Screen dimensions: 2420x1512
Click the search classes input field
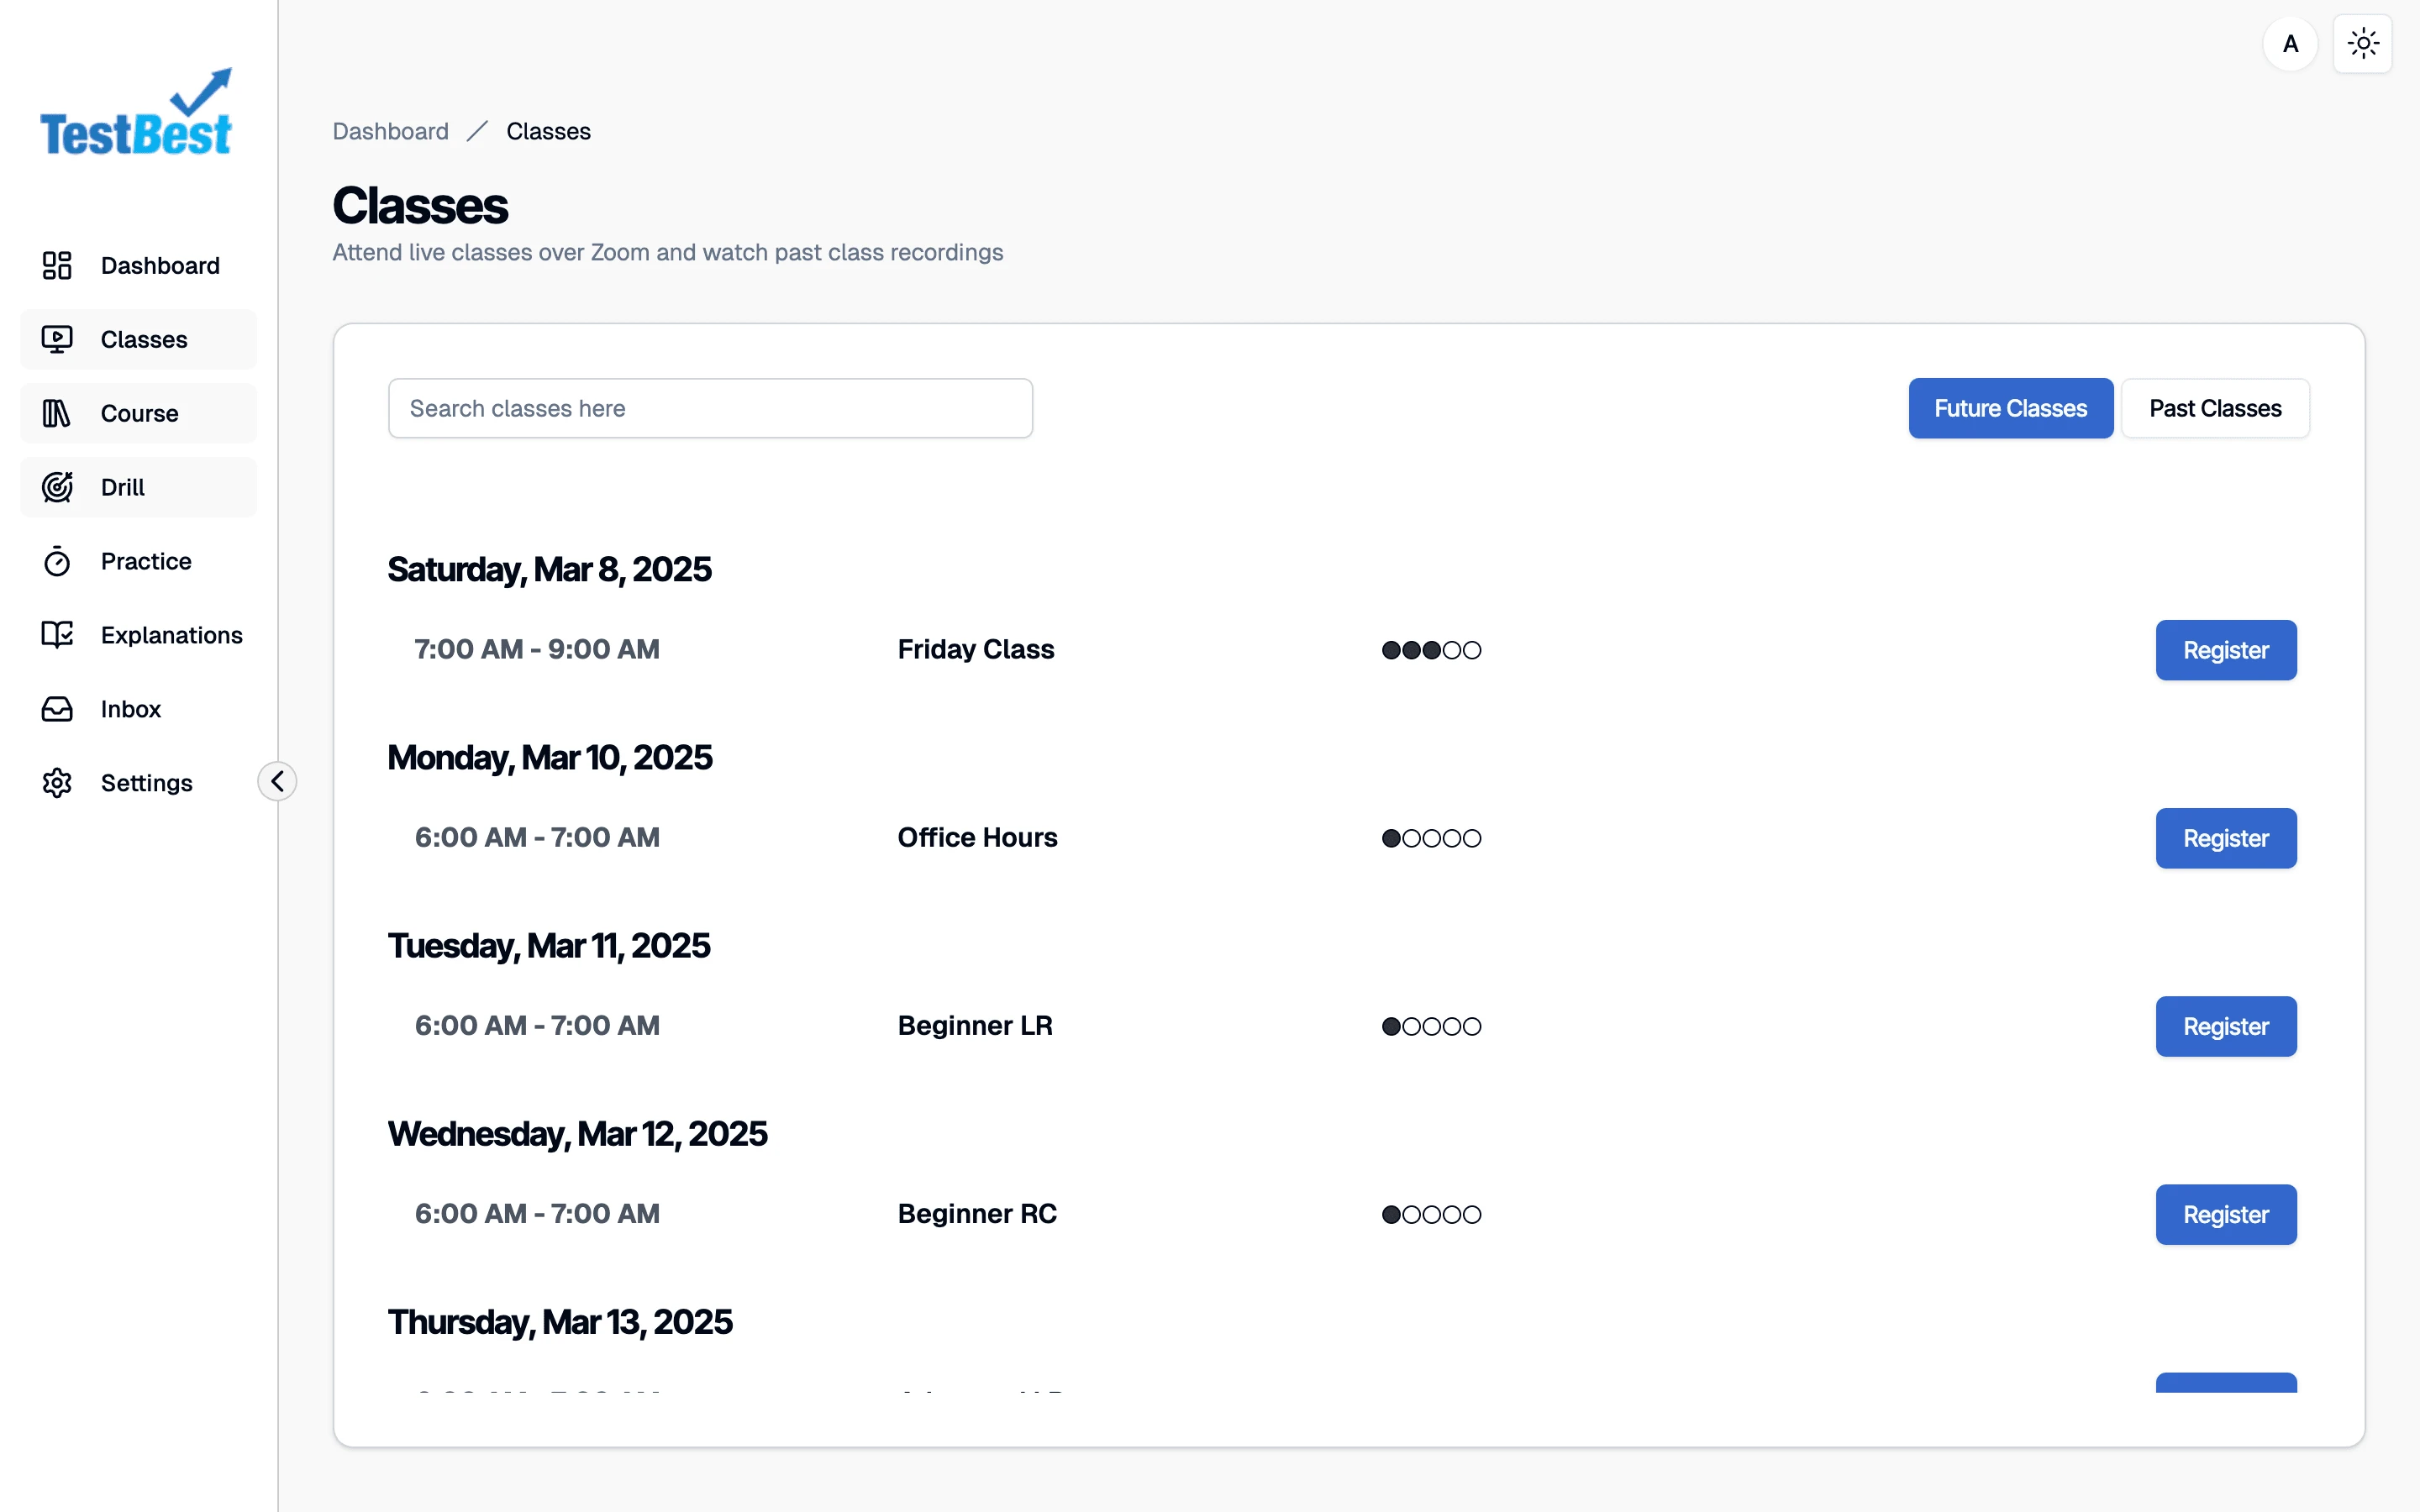point(711,407)
